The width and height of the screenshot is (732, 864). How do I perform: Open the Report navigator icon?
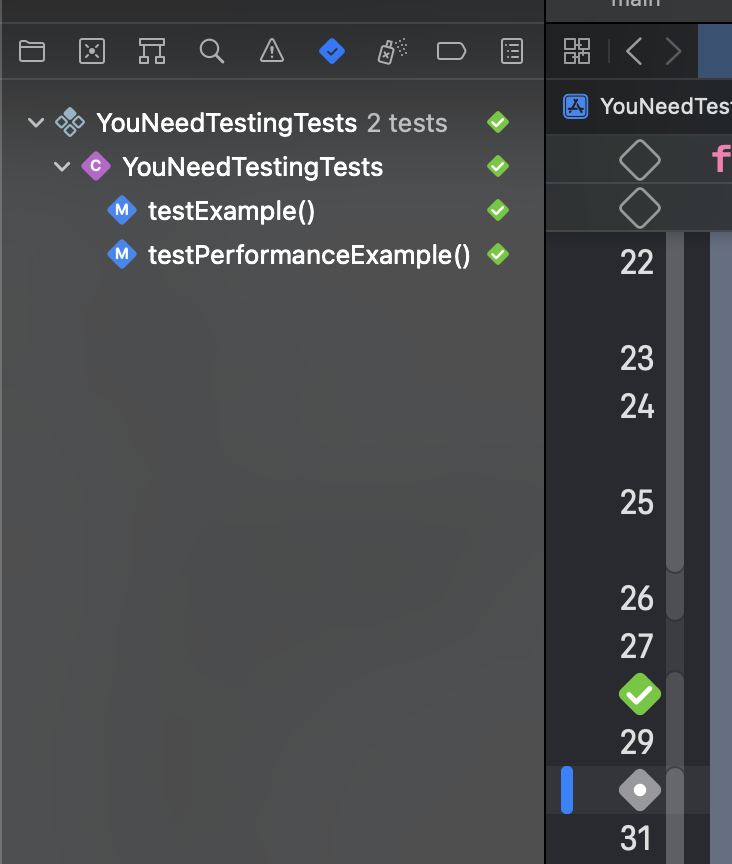pyautogui.click(x=512, y=51)
